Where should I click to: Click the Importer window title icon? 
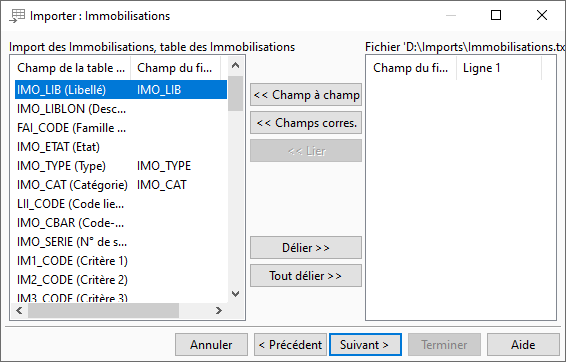pyautogui.click(x=17, y=16)
